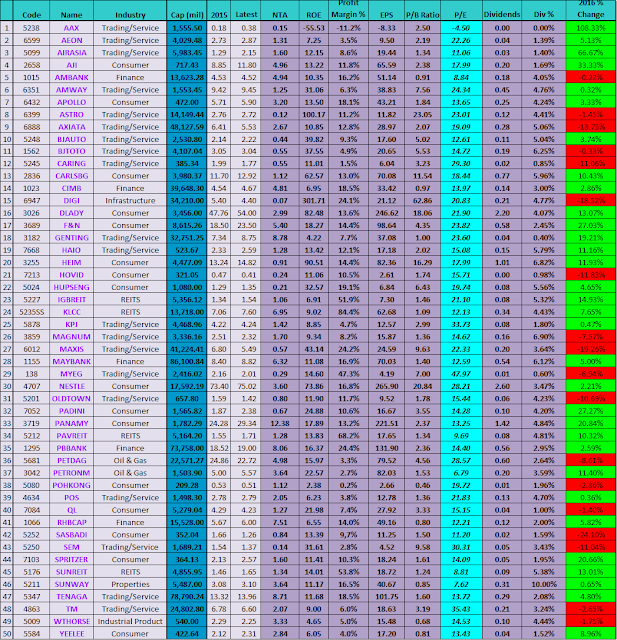Click SUNWAY's Div % value 10.00%
Screen dimensions: 617x640
point(544,584)
